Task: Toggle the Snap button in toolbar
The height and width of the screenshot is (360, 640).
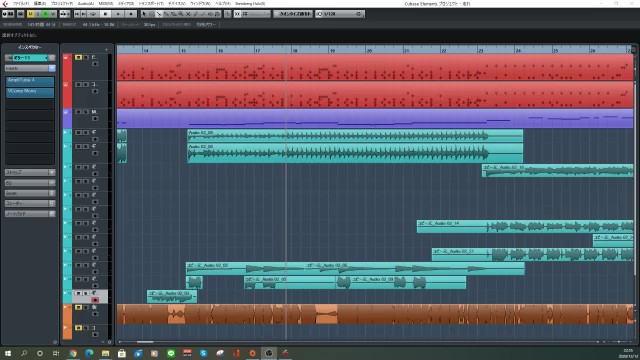Action: pyautogui.click(x=237, y=14)
